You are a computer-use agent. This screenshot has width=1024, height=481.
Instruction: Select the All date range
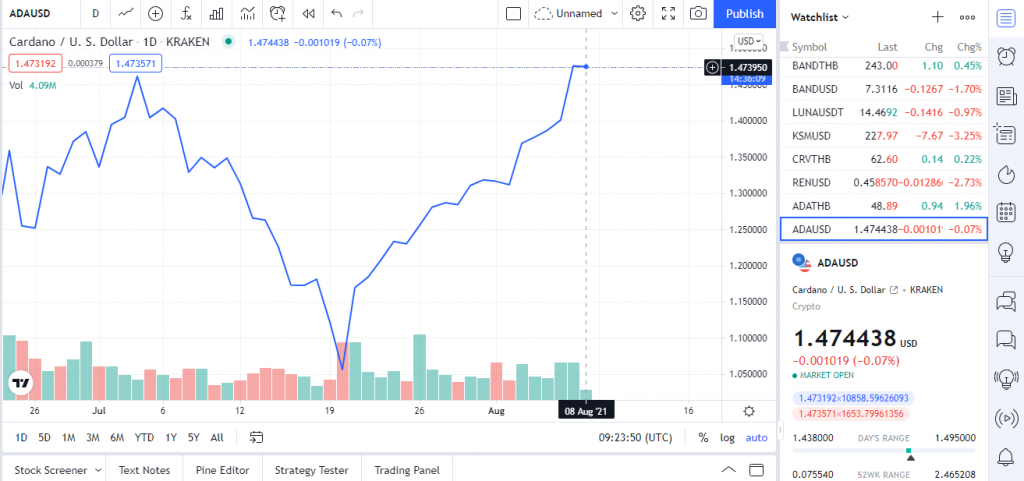tap(217, 437)
